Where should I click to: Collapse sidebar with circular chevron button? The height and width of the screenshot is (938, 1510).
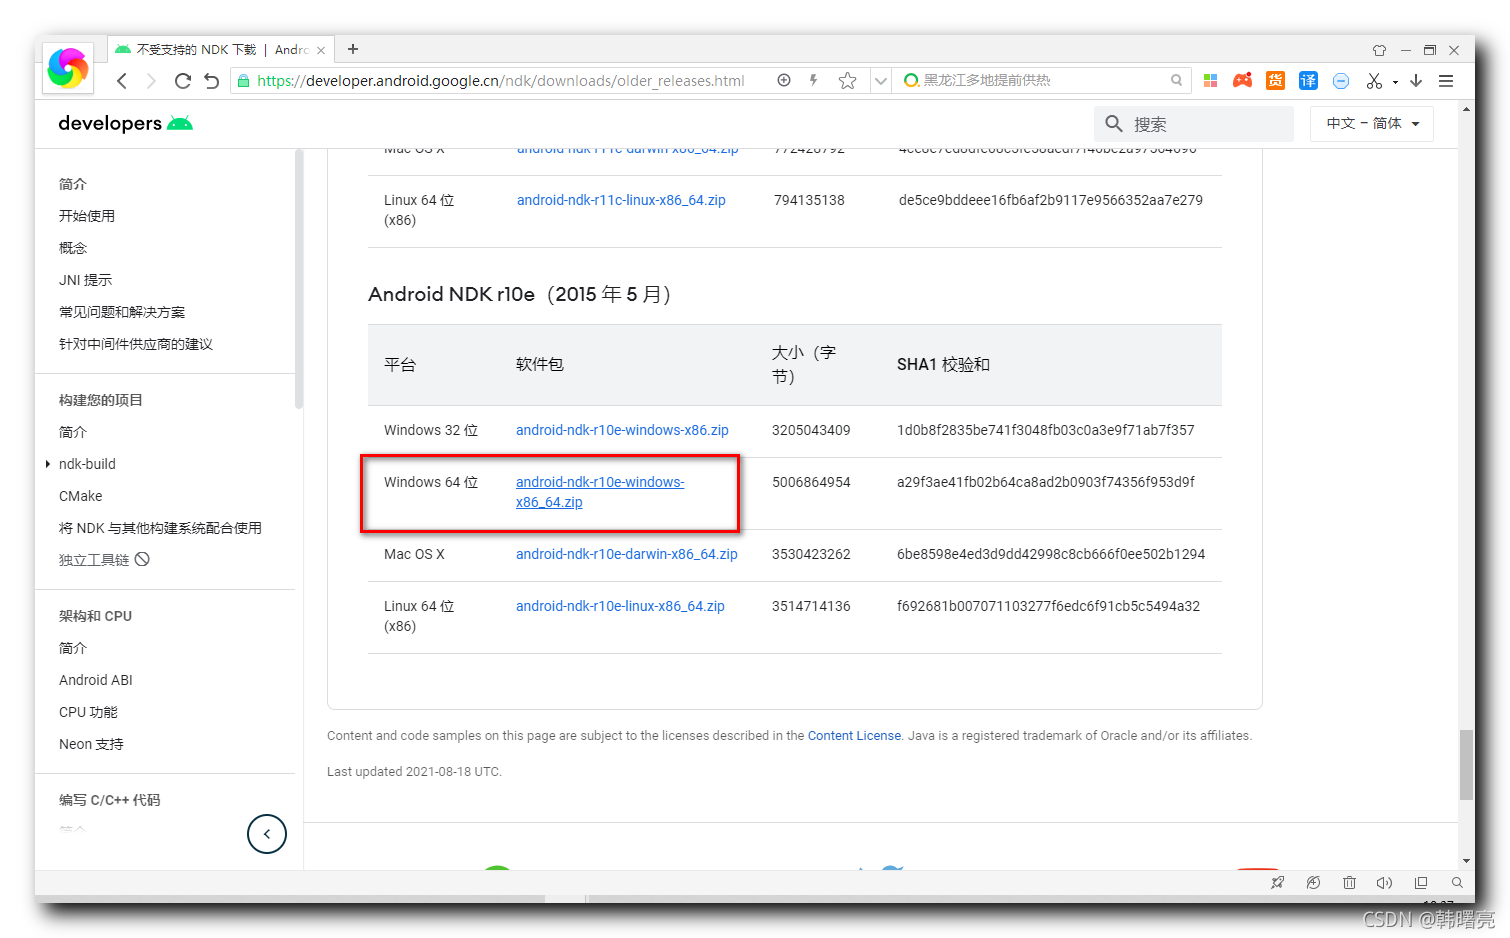267,834
